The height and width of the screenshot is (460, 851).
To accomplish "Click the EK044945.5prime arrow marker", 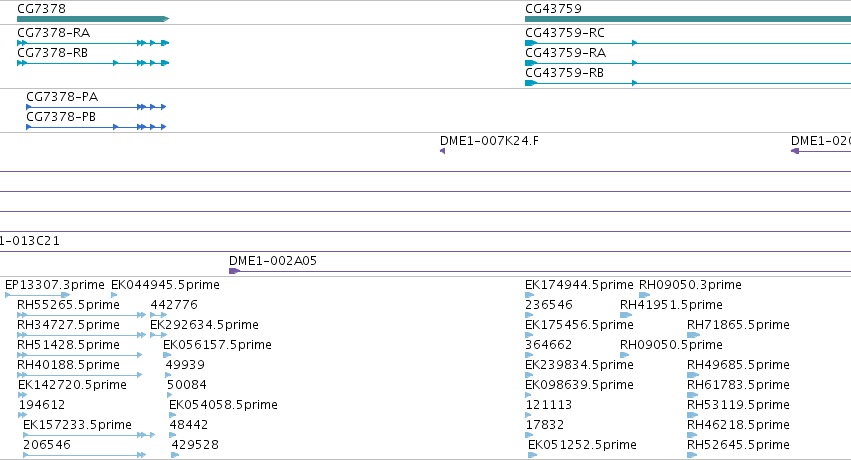I will 114,295.
